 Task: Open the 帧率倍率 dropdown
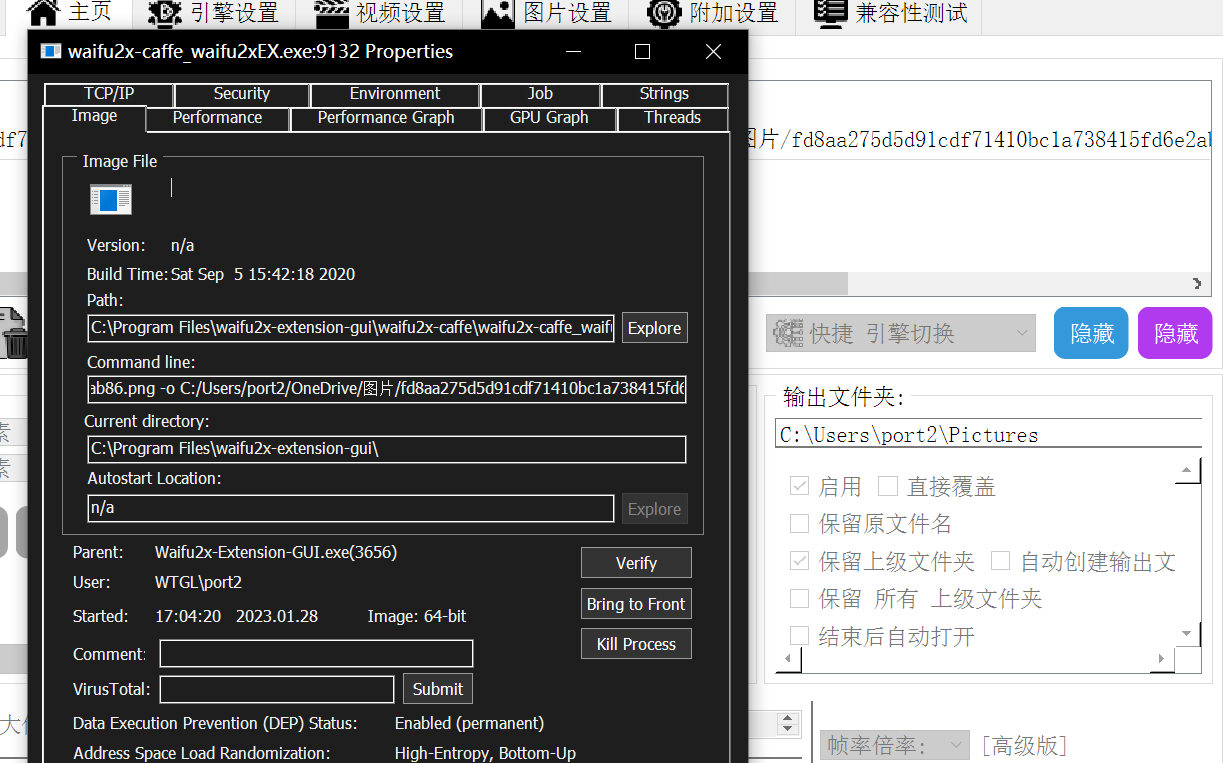coord(895,746)
